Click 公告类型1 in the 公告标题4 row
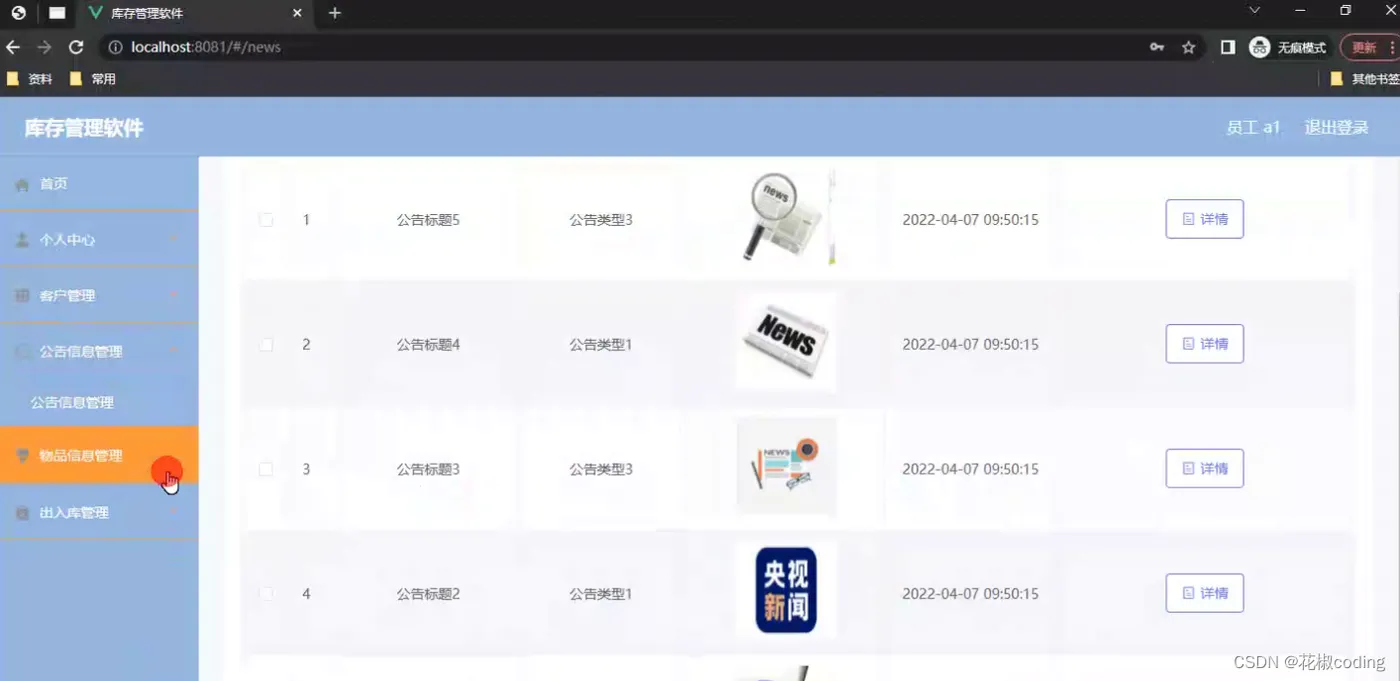 [601, 344]
